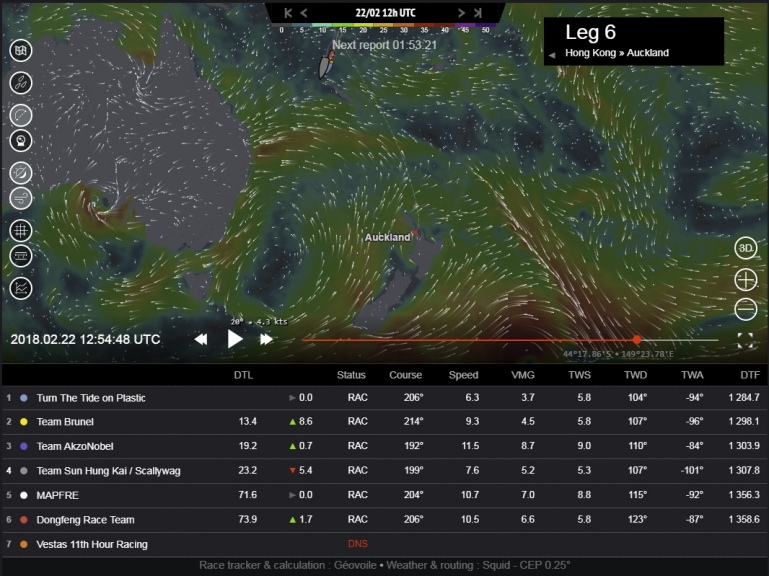This screenshot has width=769, height=576.
Task: Toggle the route curve icon
Action: (x=21, y=115)
